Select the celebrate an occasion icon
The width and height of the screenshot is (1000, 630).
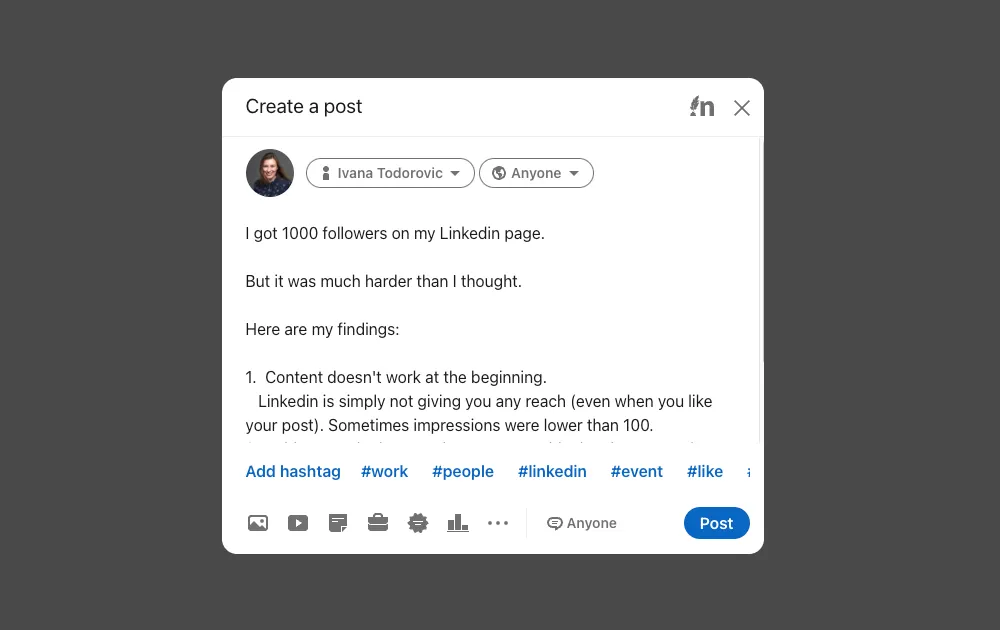pos(418,522)
